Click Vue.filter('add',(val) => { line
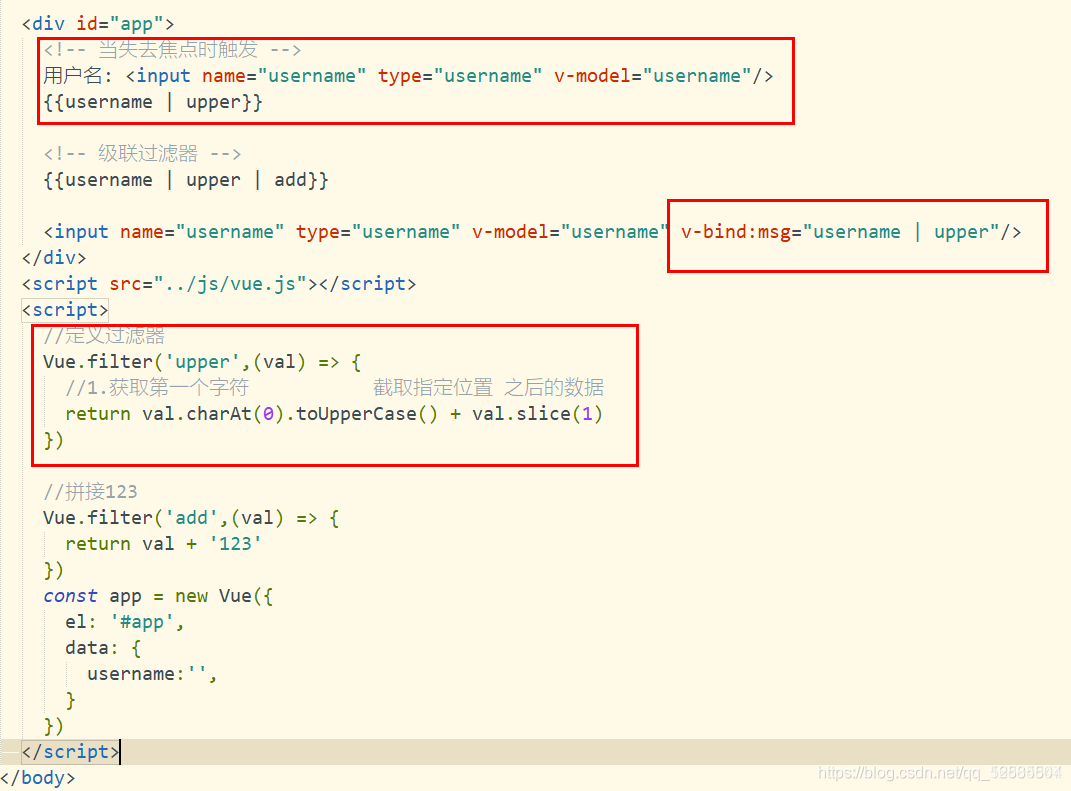1071x791 pixels. [191, 518]
